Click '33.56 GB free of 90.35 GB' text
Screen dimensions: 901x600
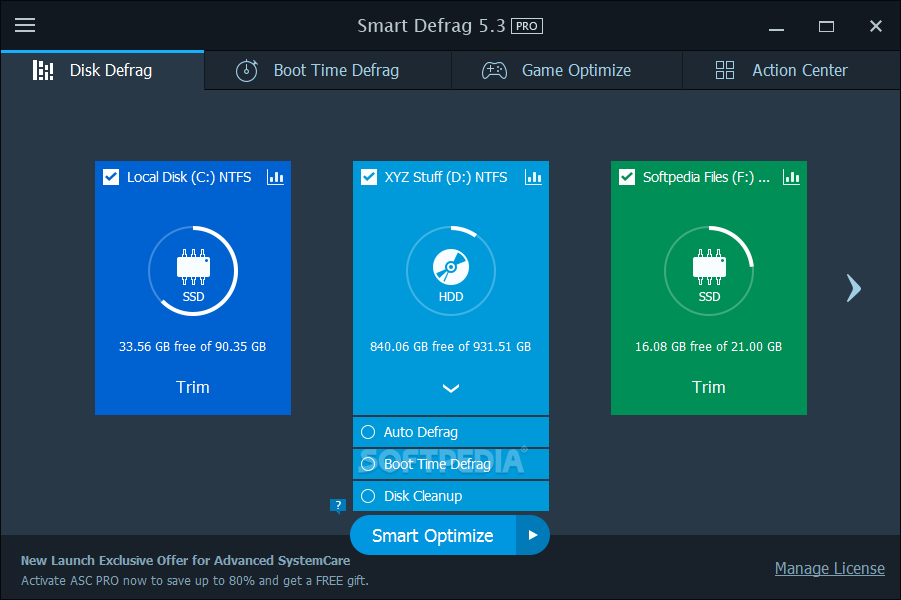point(192,347)
